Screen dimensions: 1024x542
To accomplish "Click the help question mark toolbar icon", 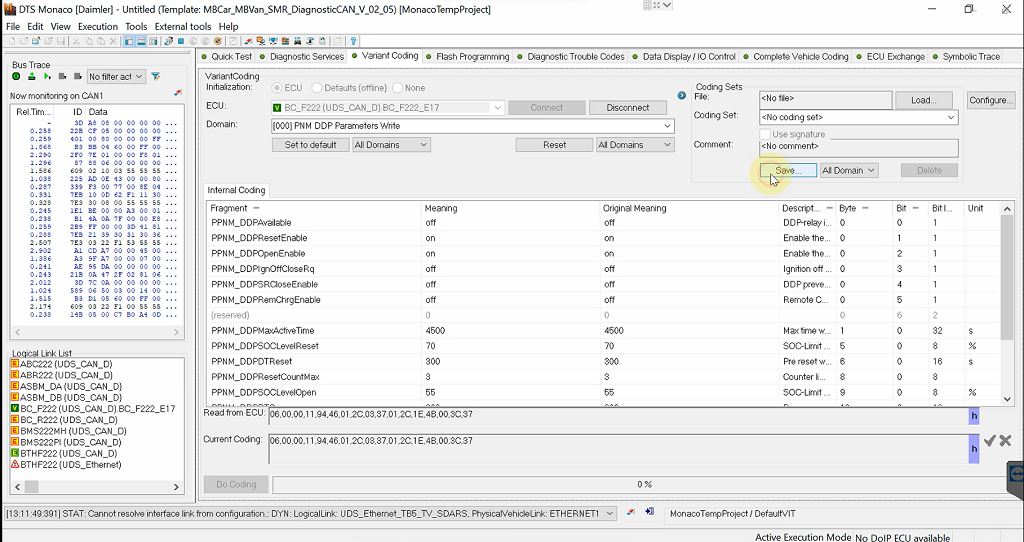I will pyautogui.click(x=353, y=41).
